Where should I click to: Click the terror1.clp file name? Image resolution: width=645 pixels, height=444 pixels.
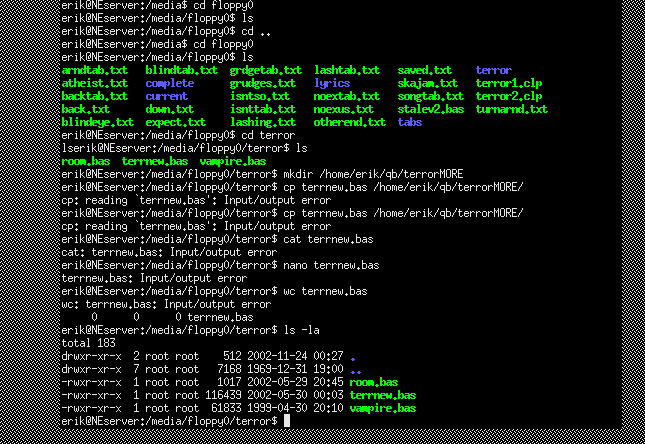(508, 83)
